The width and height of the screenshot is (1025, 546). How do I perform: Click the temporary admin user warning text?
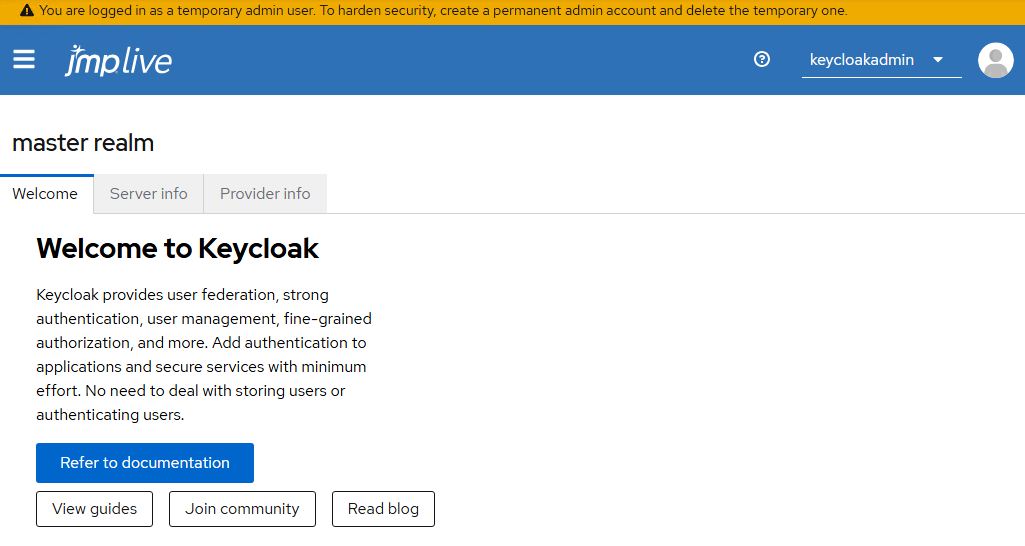(443, 10)
